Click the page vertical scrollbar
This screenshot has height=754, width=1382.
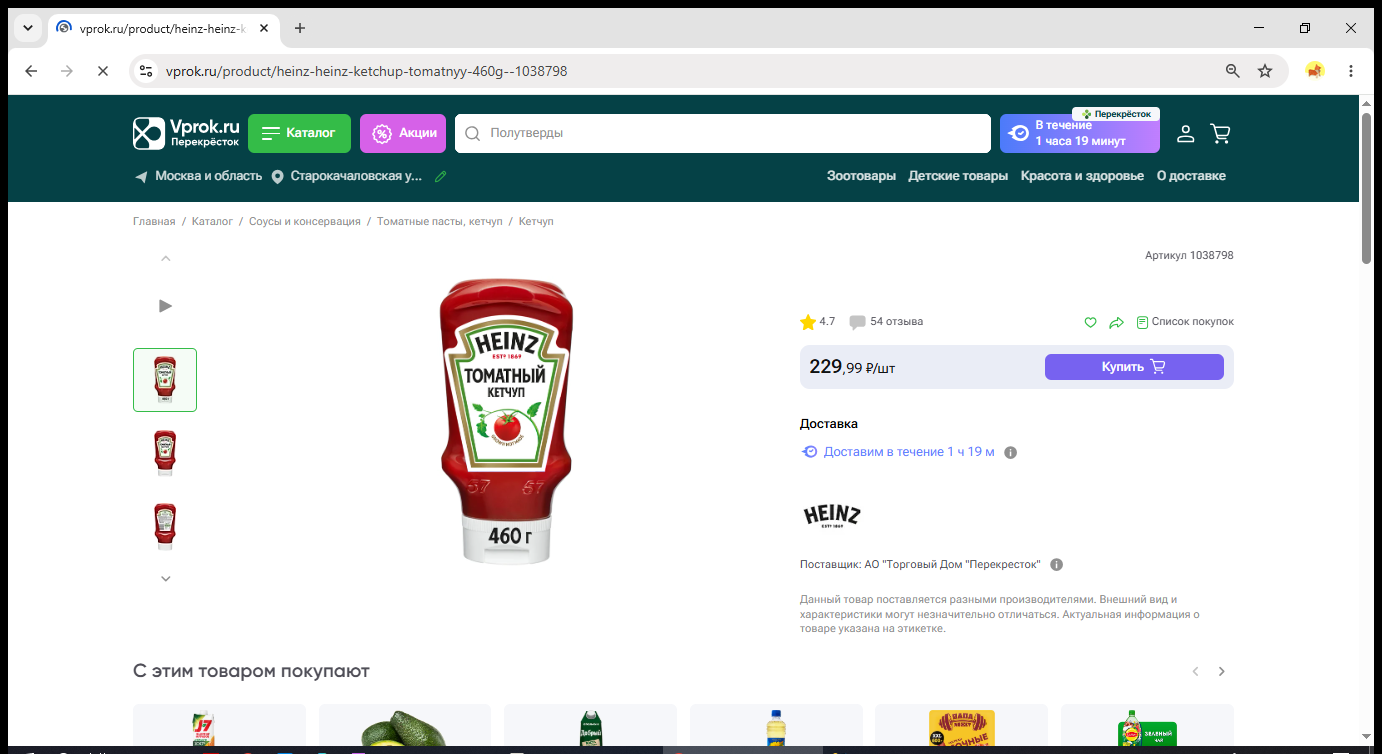(1366, 189)
